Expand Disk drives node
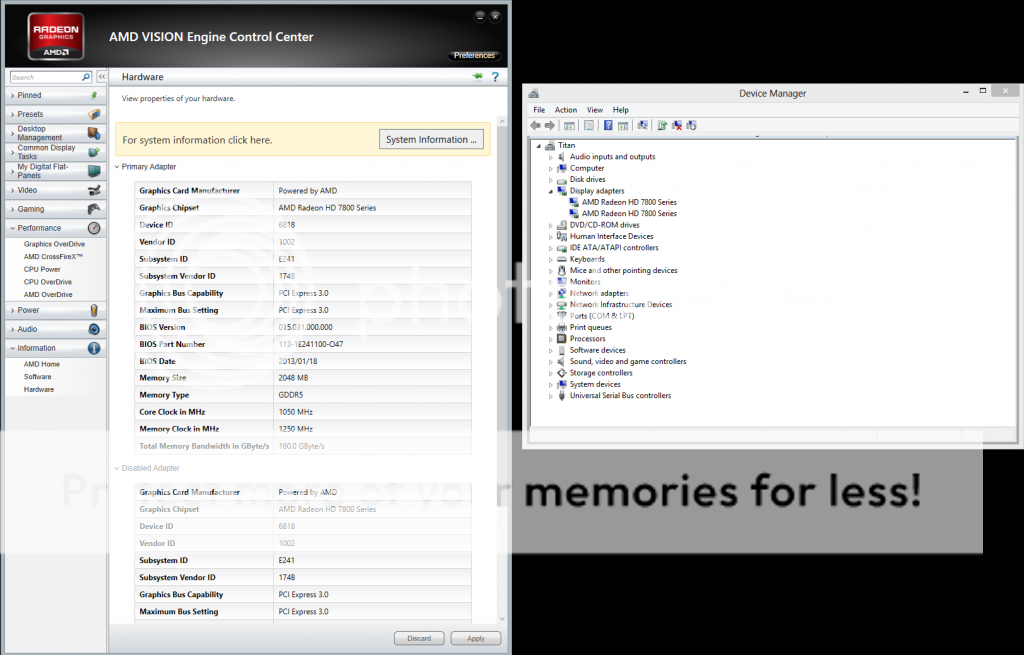1024x655 pixels. click(x=551, y=180)
